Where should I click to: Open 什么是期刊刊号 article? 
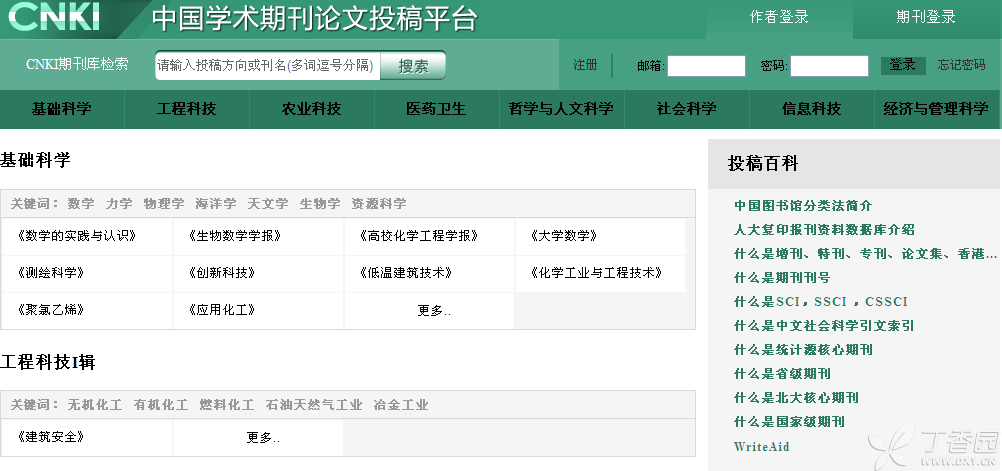coord(782,278)
